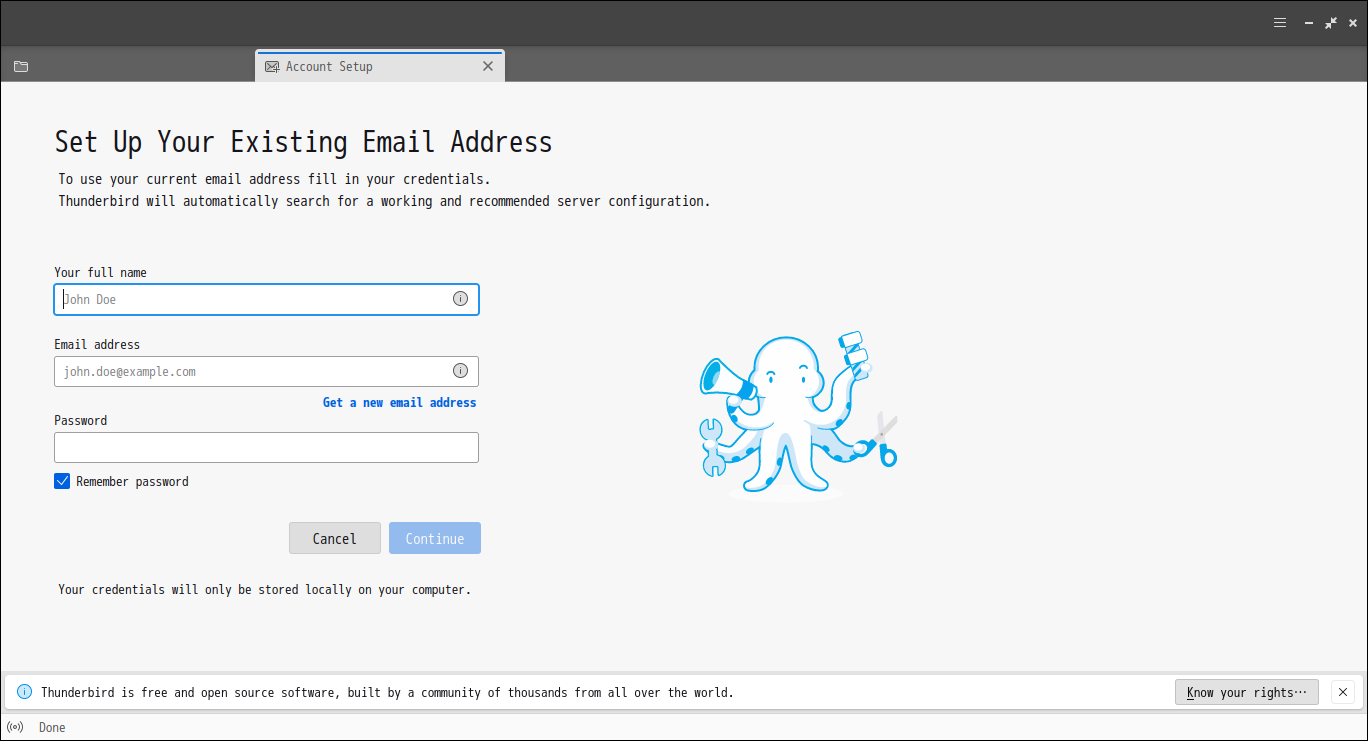Image resolution: width=1368 pixels, height=741 pixels.
Task: Click the info icon in email address field
Action: pos(460,370)
